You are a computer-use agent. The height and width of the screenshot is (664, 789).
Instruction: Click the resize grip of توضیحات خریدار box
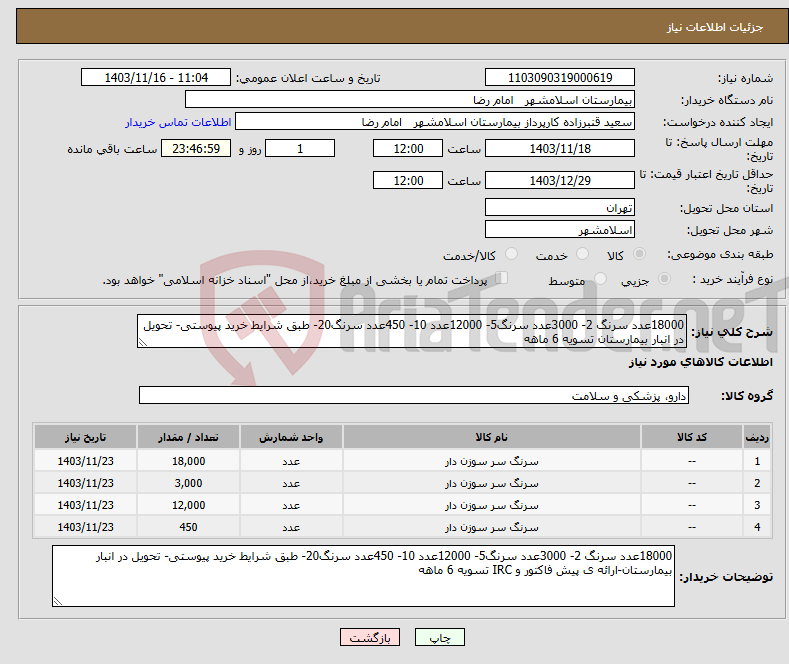[x=58, y=601]
